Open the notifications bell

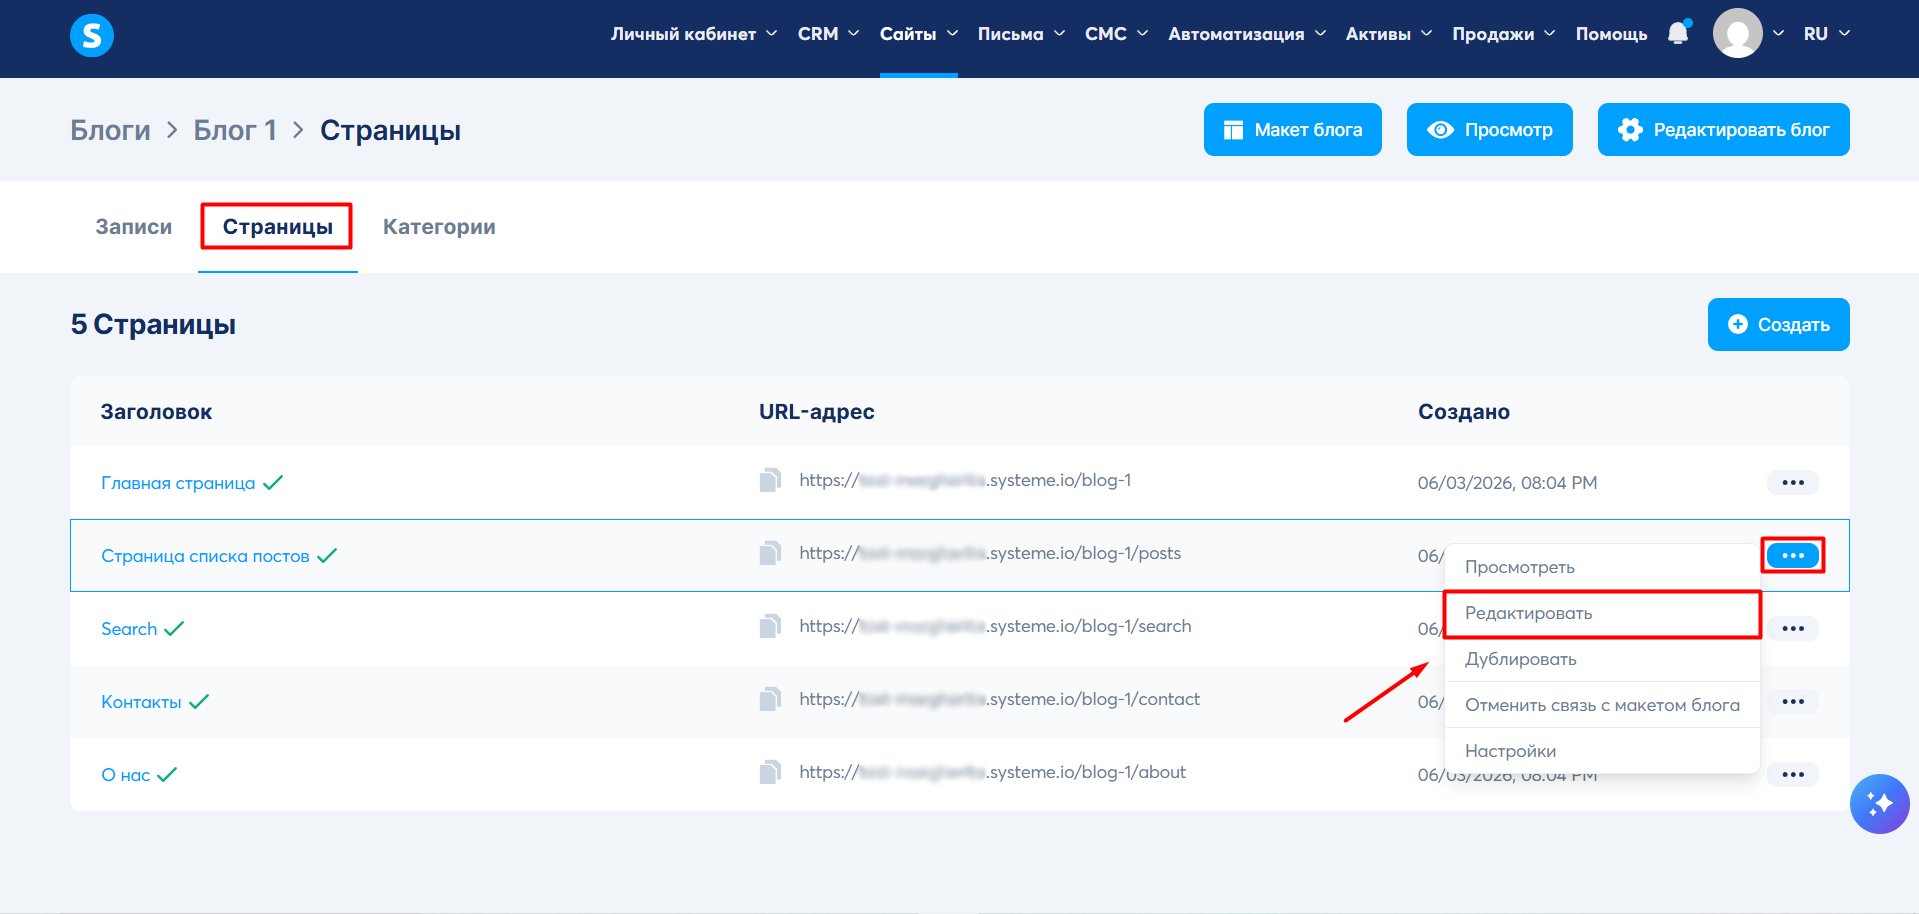(1679, 33)
